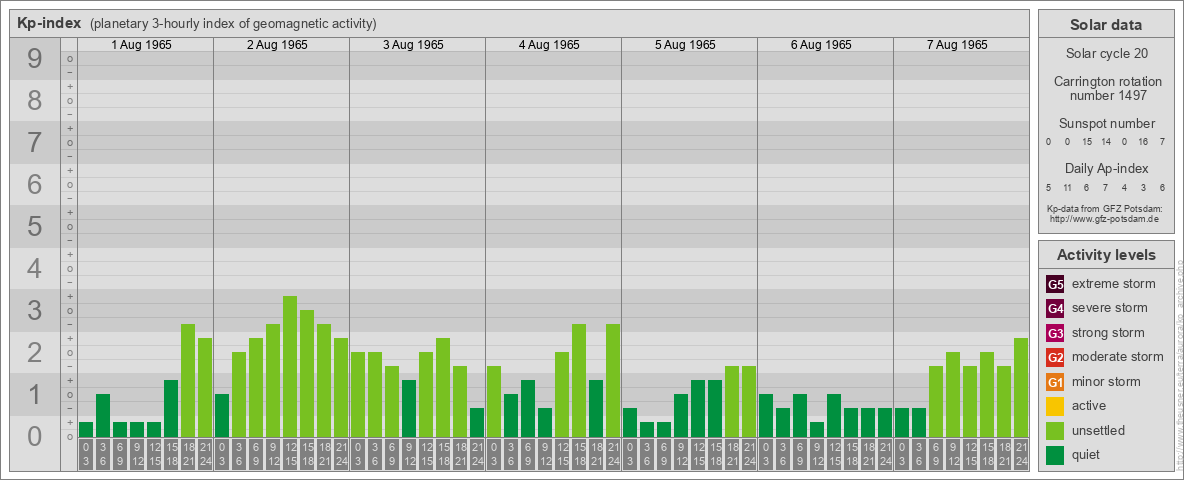Viewport: 1184px width, 480px height.
Task: Click the 15-18h bar on 3 Aug 1965
Action: click(x=443, y=388)
